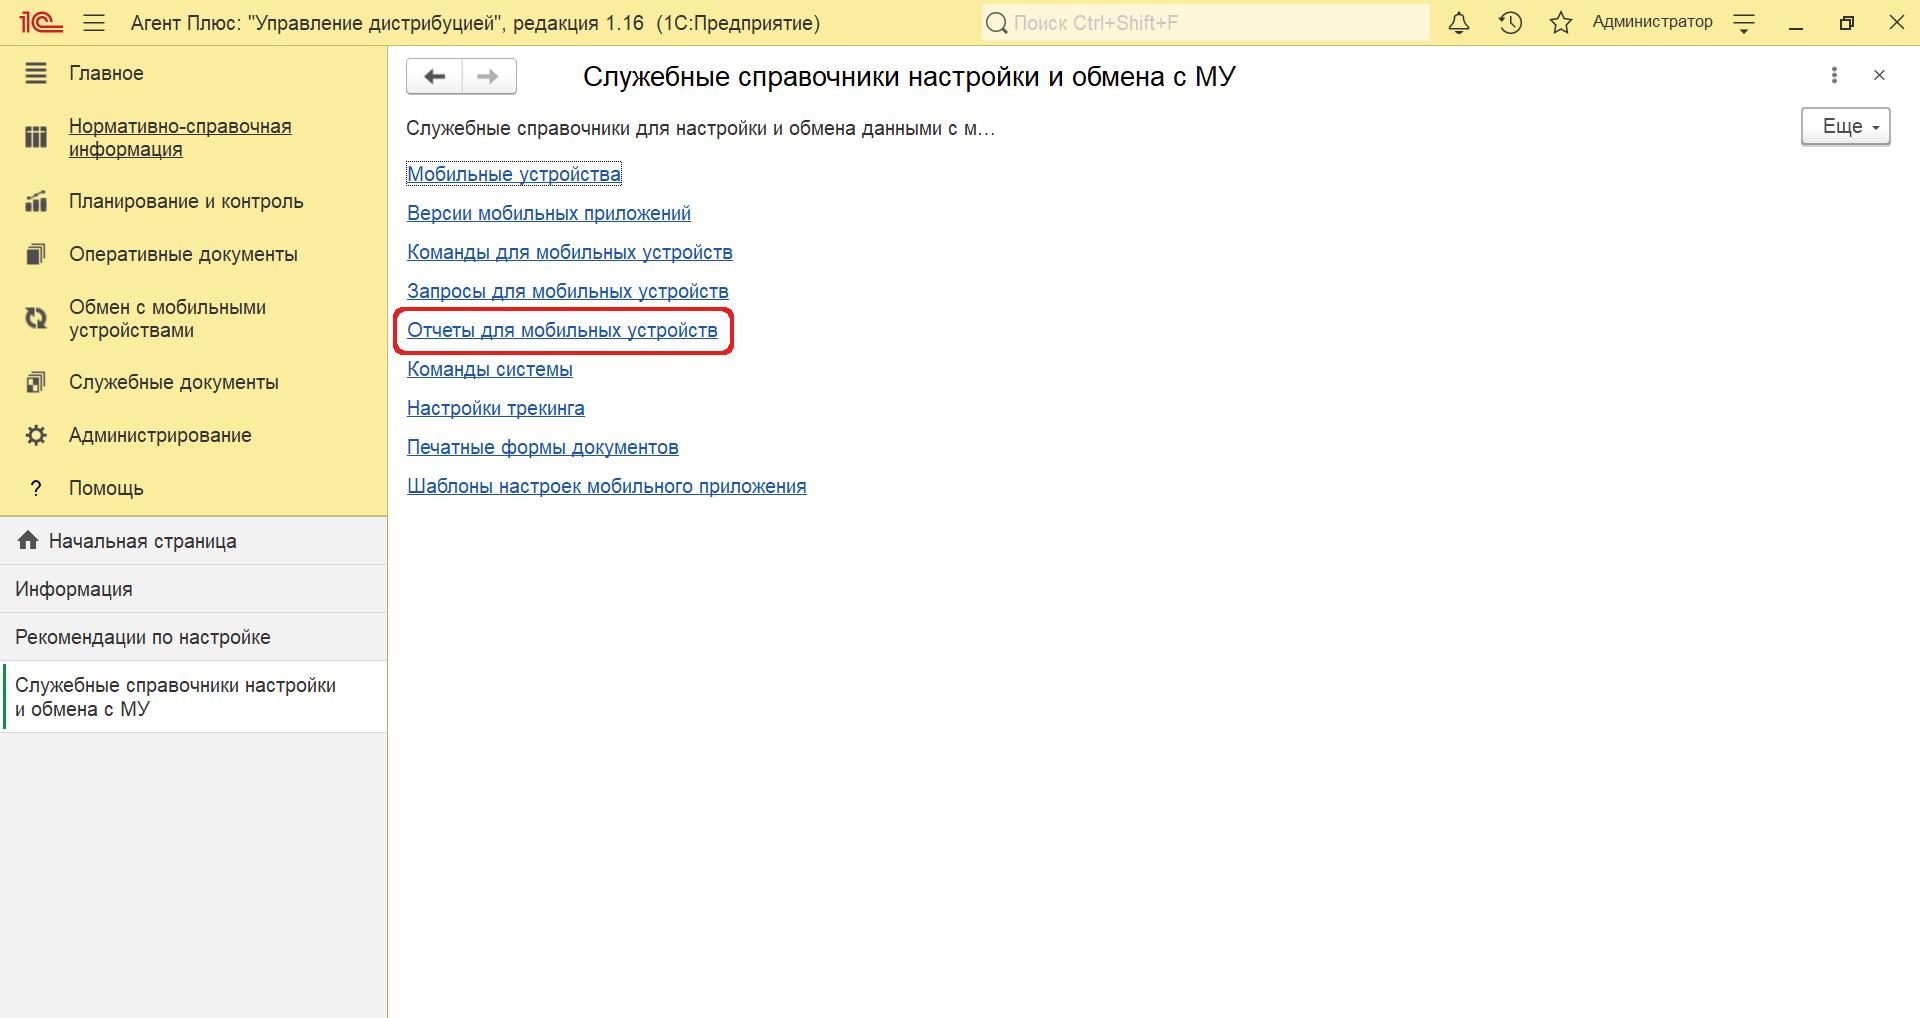Image resolution: width=1920 pixels, height=1018 pixels.
Task: Open the three-dot form options icon
Action: (1833, 75)
